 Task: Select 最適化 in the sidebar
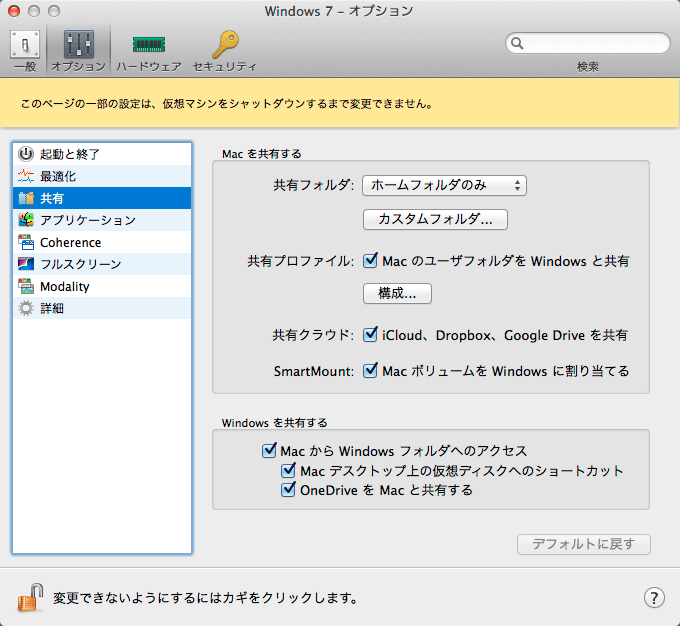[x=102, y=176]
